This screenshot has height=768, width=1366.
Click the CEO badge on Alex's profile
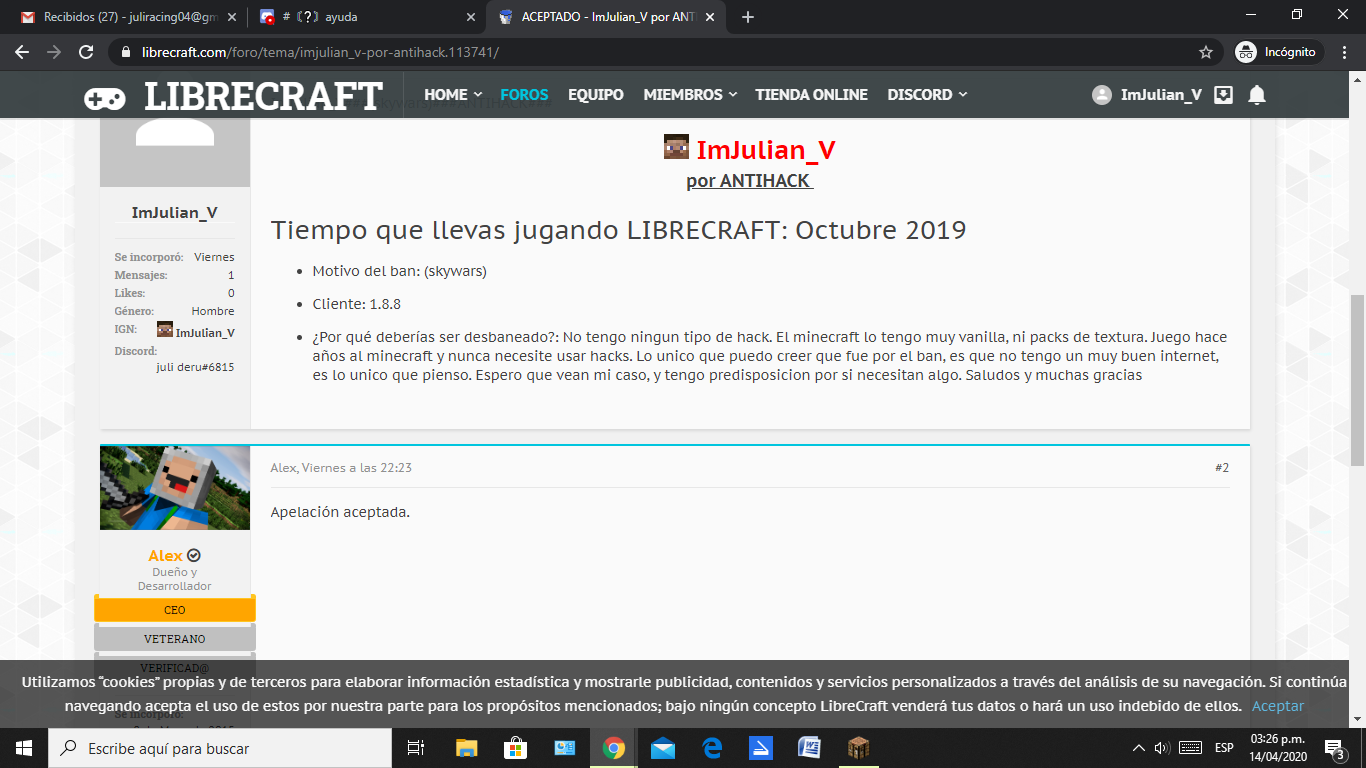(x=175, y=610)
